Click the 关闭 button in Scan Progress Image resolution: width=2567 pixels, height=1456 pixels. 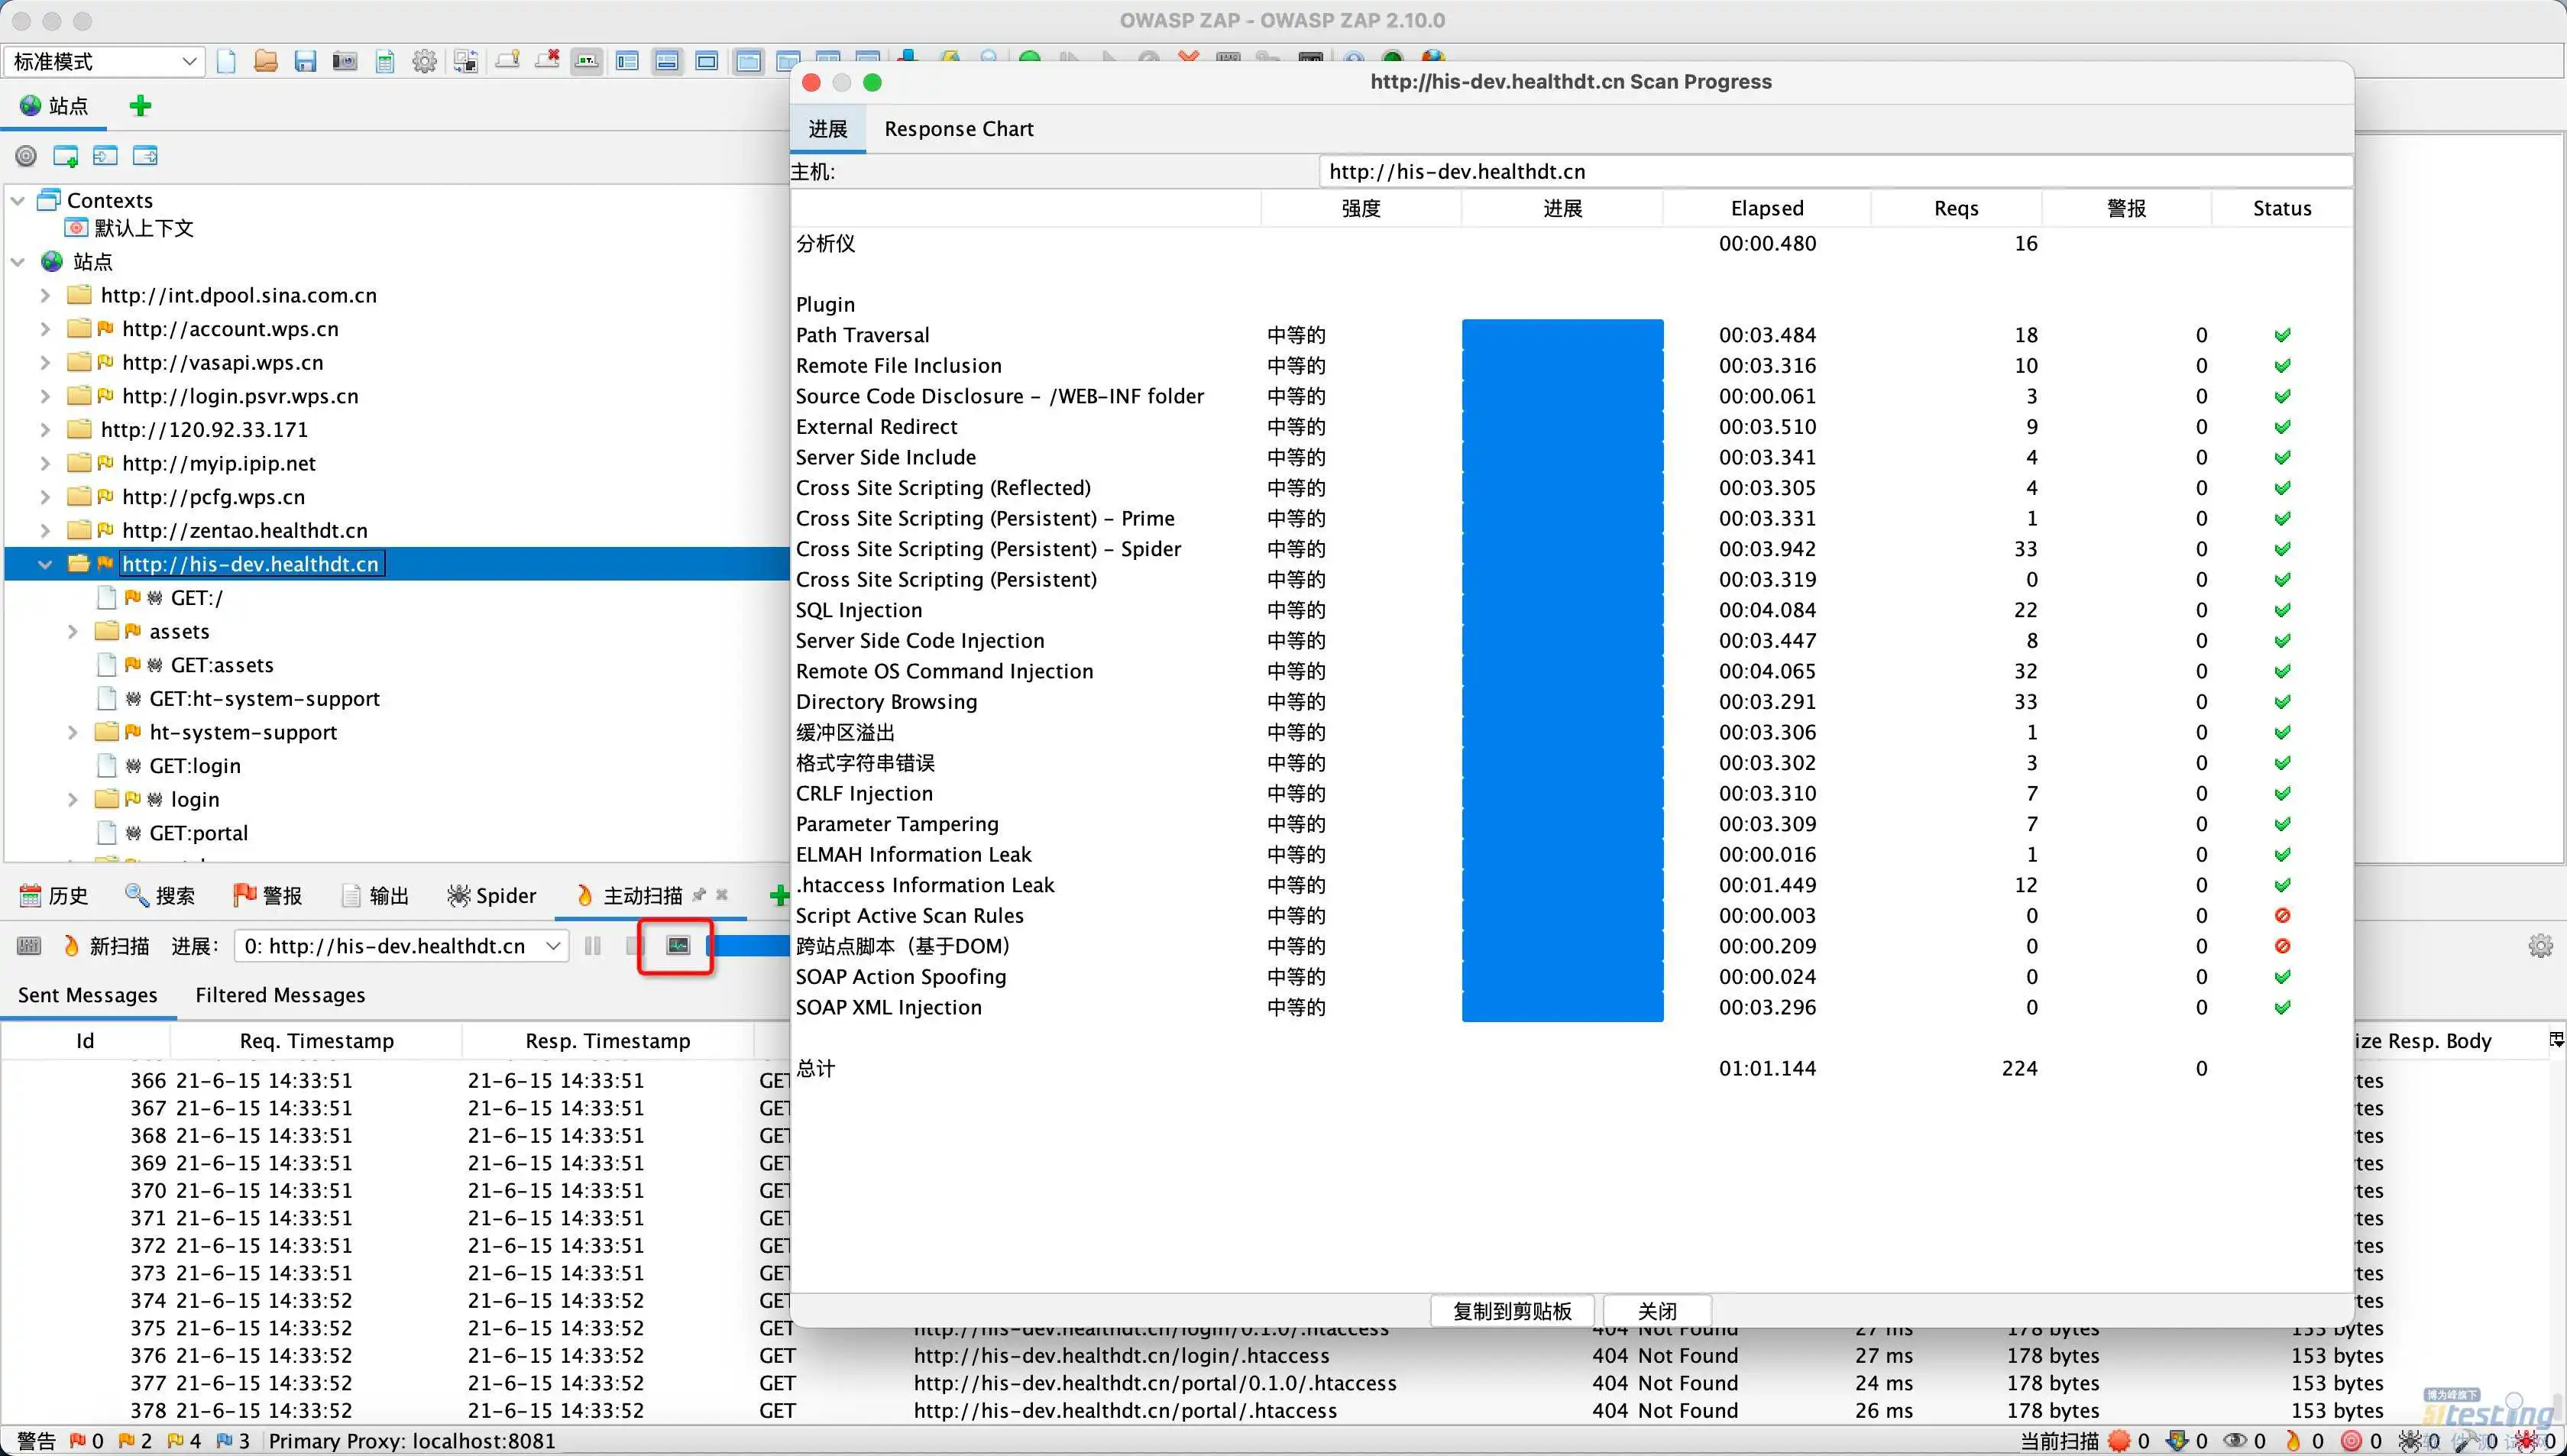pyautogui.click(x=1656, y=1311)
